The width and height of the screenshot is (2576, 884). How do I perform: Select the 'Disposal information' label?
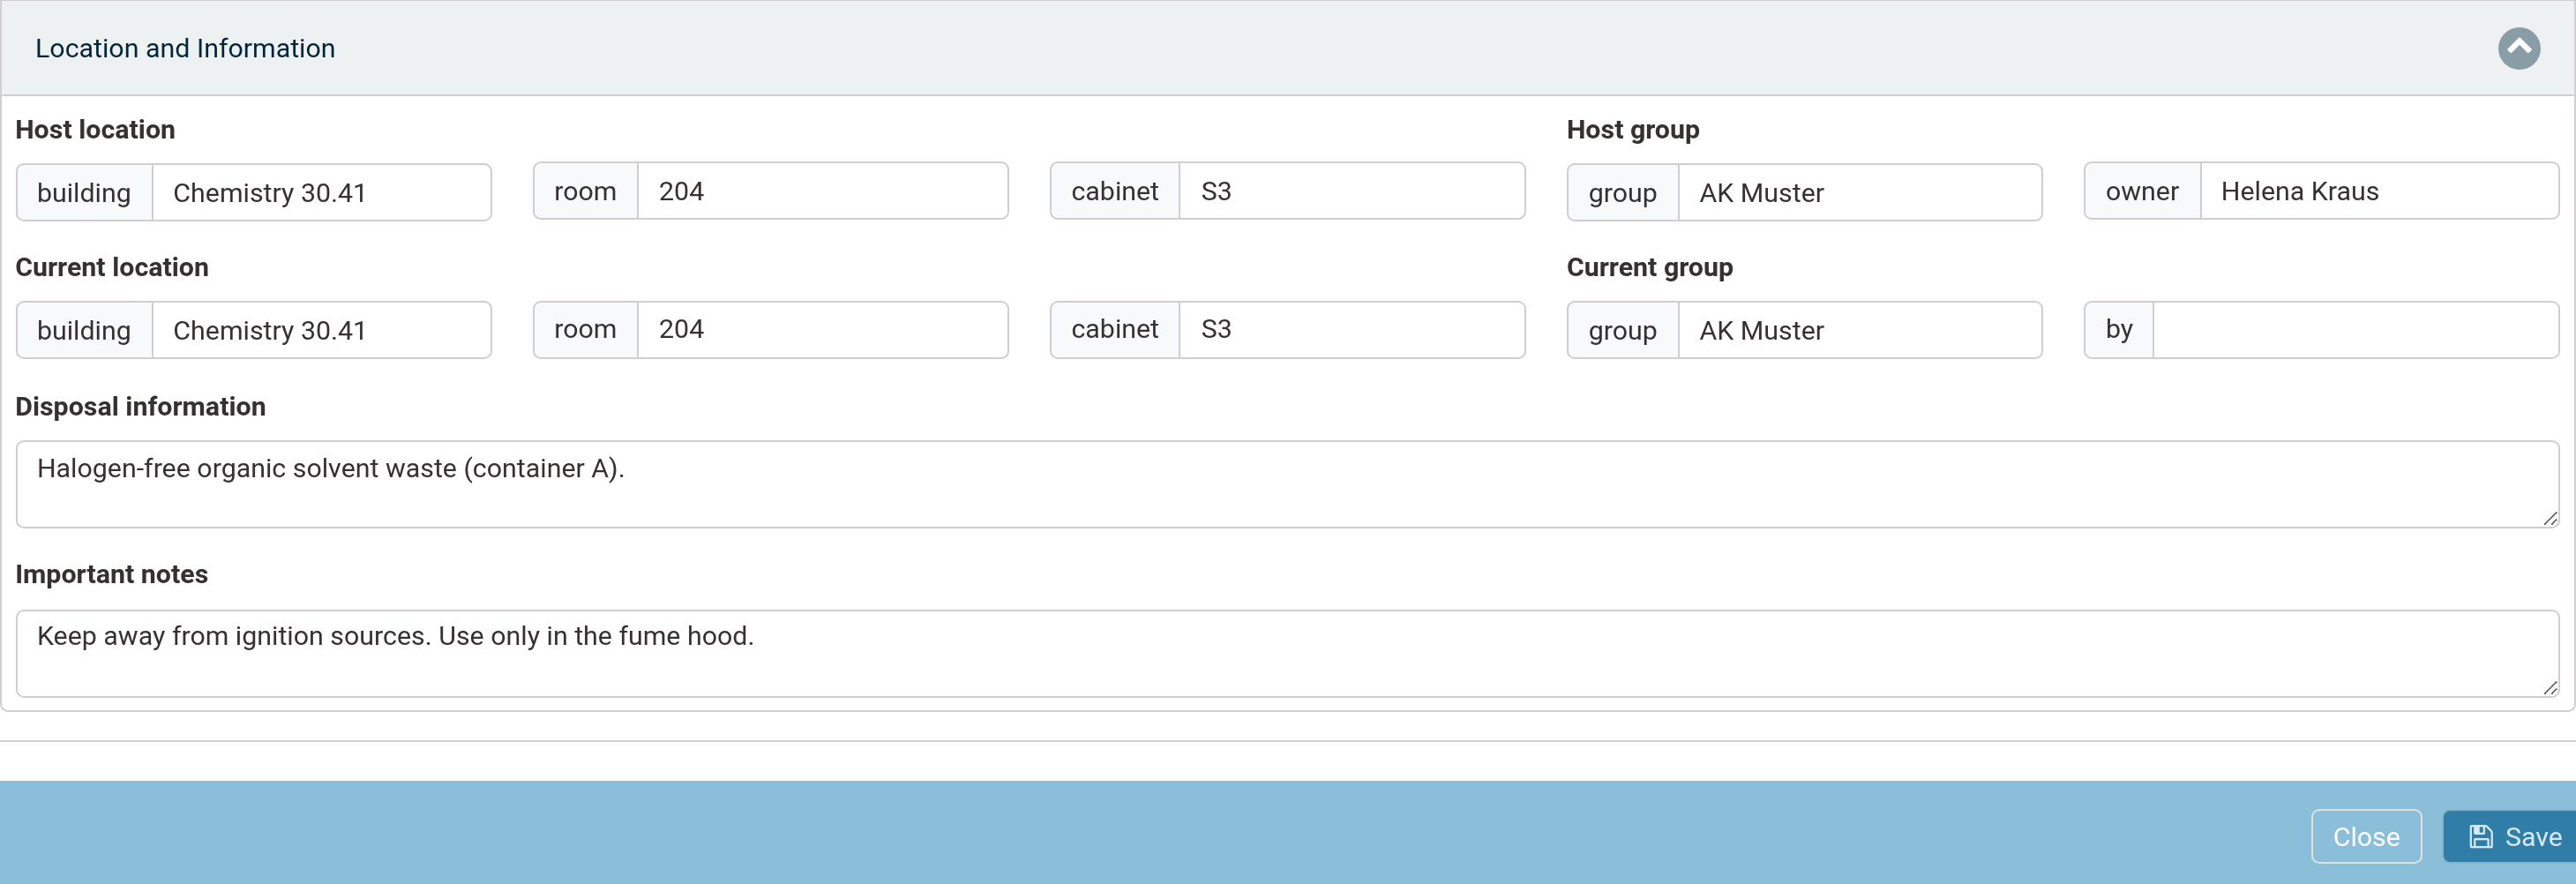pyautogui.click(x=141, y=407)
